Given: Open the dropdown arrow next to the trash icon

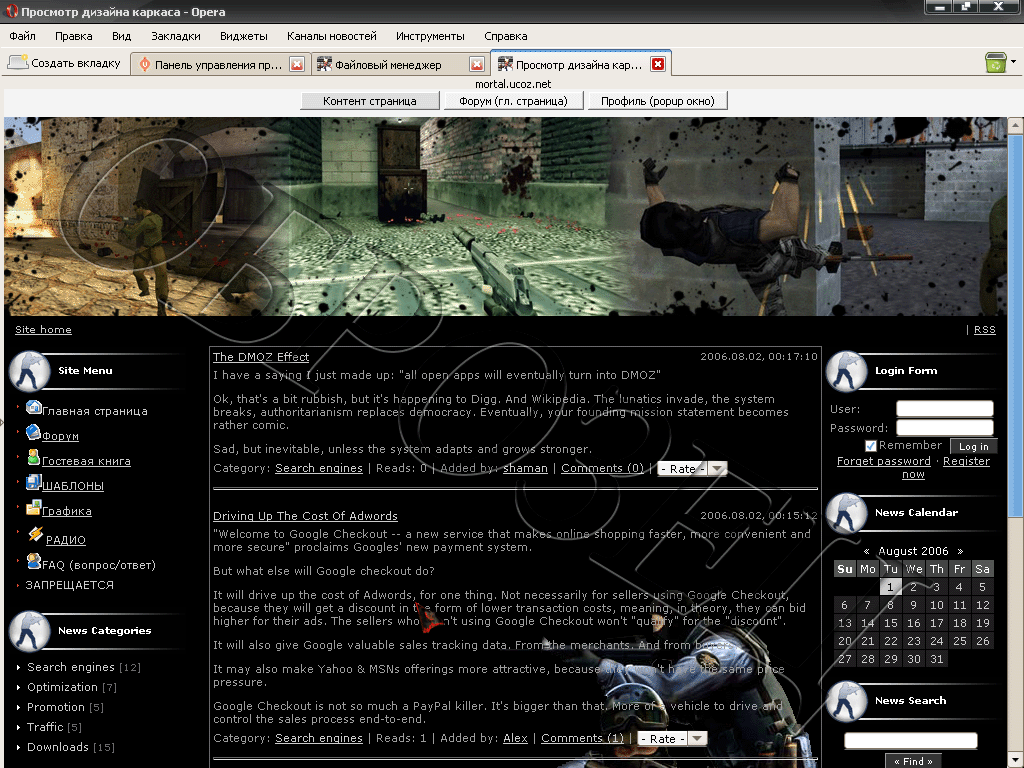Looking at the screenshot, I should (x=1013, y=61).
